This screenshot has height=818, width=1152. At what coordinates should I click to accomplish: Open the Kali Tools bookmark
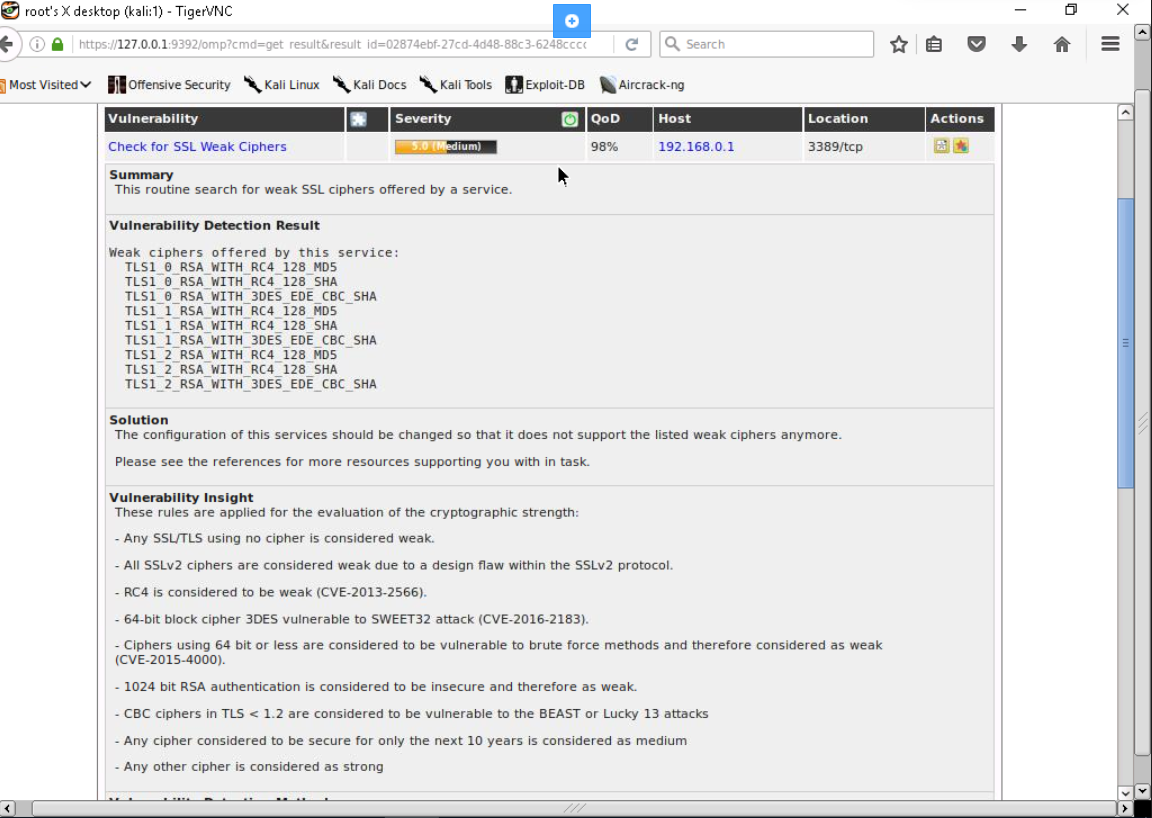pos(456,85)
